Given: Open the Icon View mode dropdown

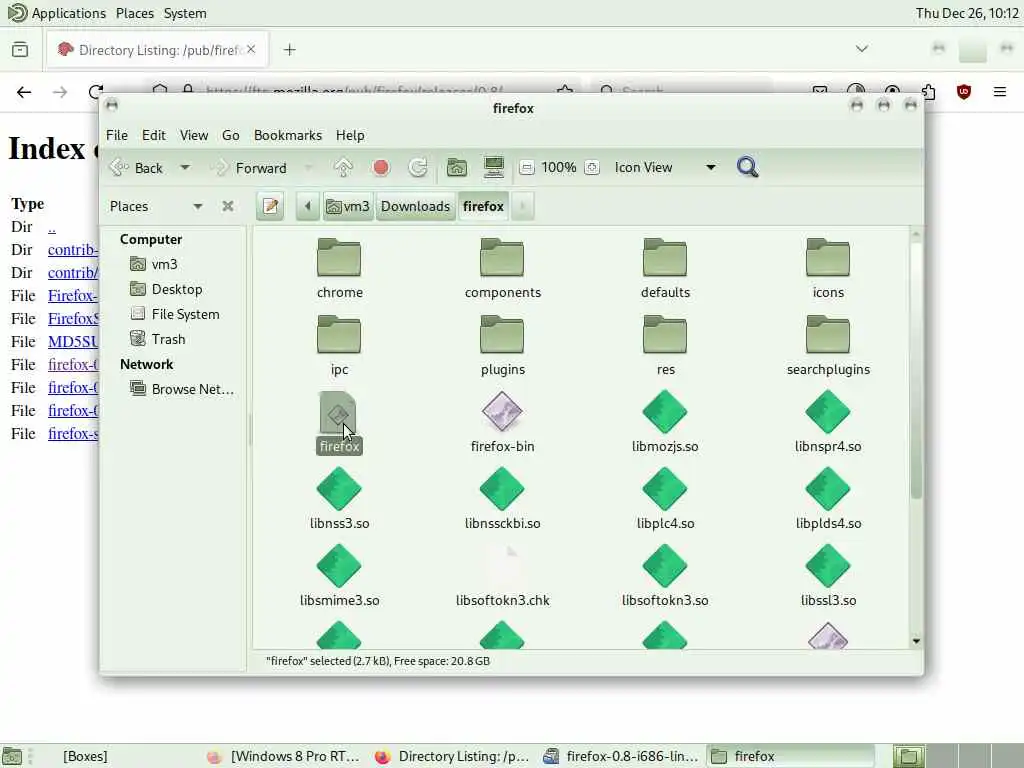Looking at the screenshot, I should click(664, 167).
